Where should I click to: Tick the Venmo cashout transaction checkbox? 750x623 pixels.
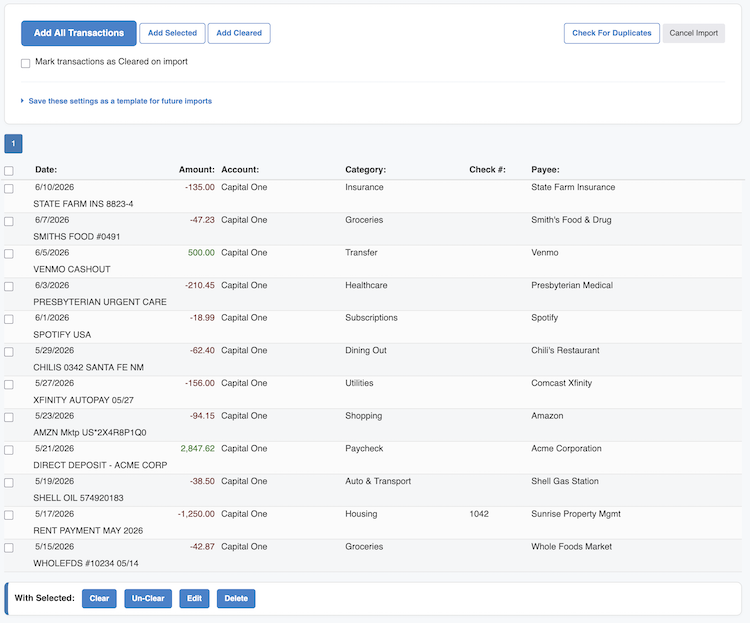pos(9,254)
